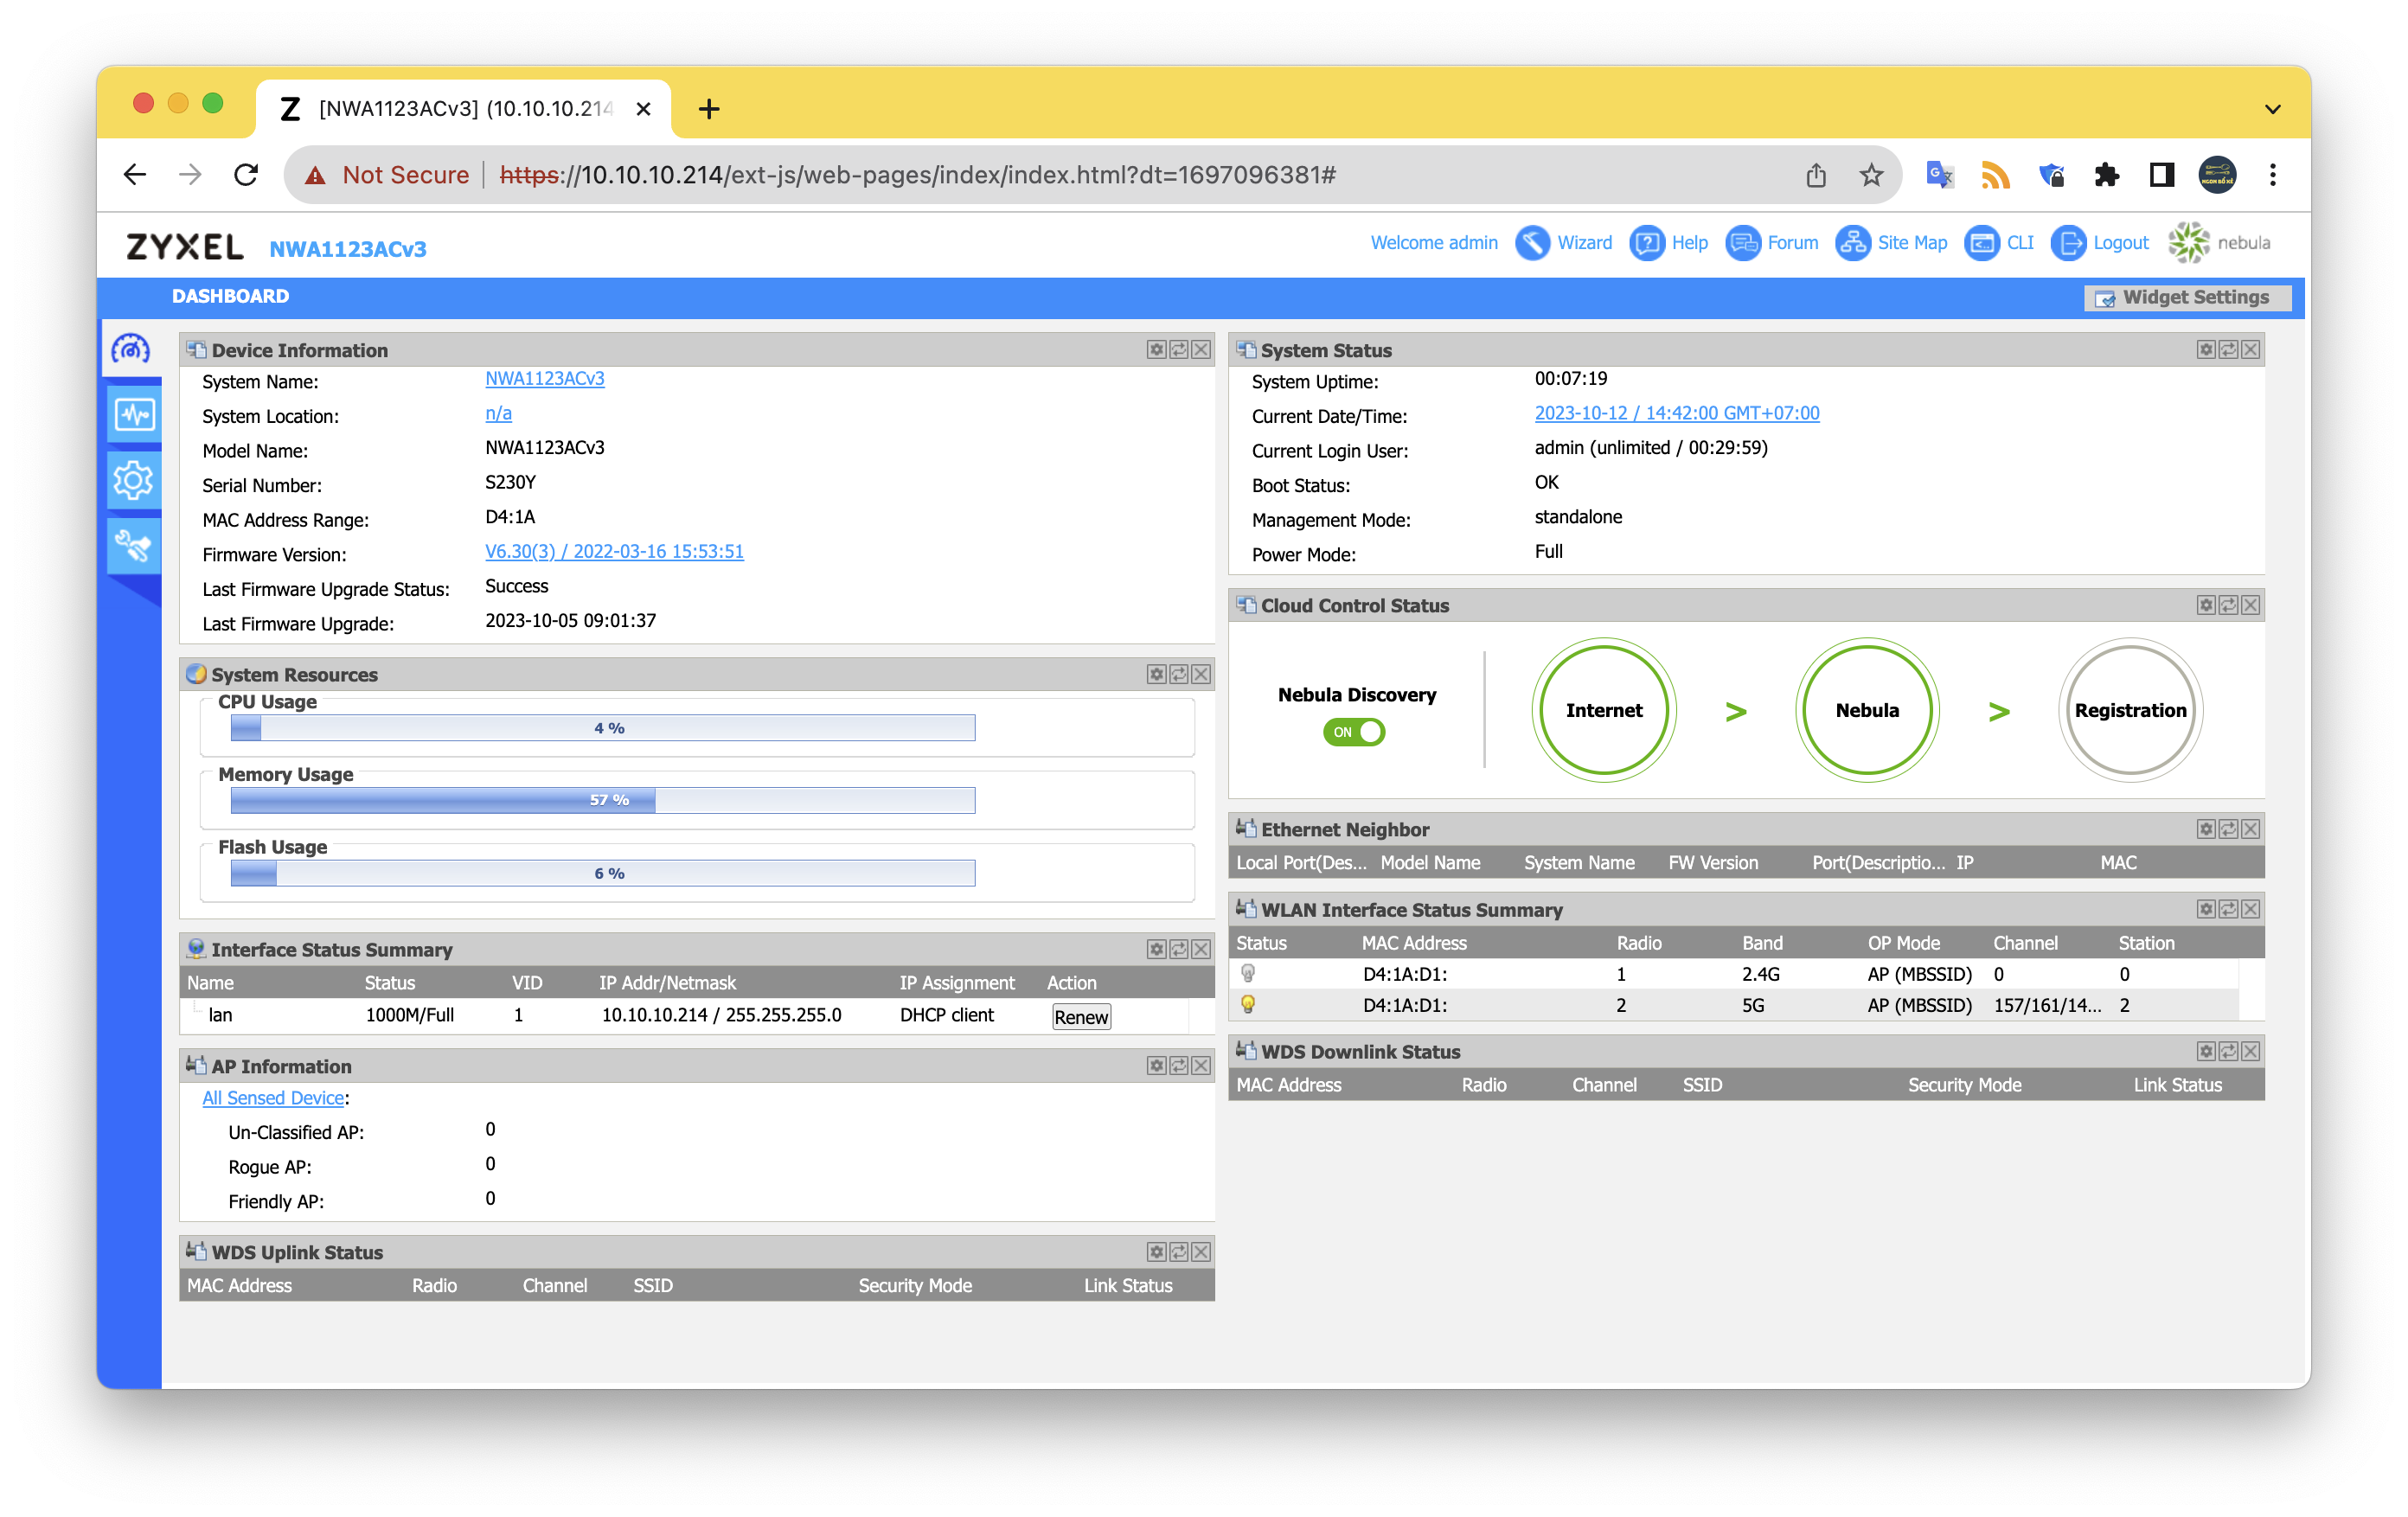Log out of the admin session

2098,243
